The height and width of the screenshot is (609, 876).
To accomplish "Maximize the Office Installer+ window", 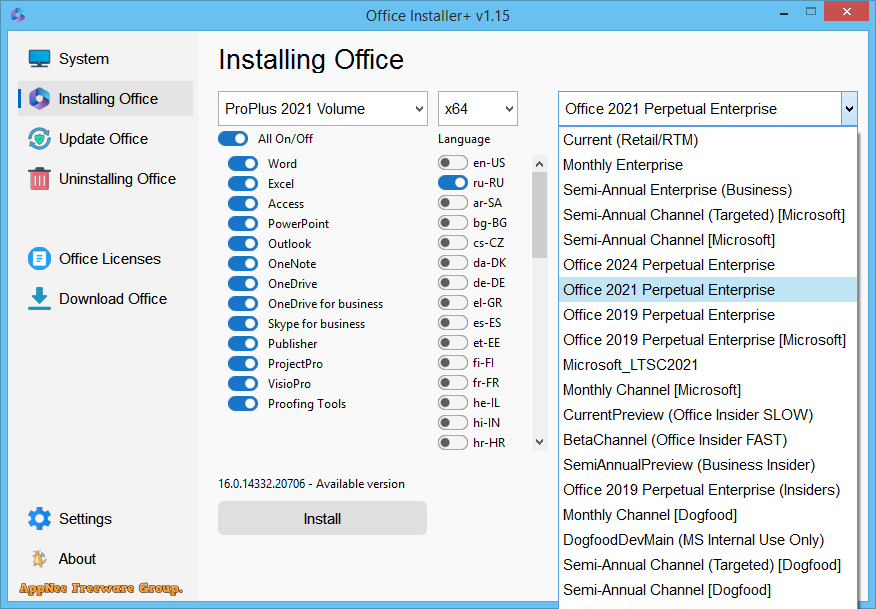I will point(811,12).
